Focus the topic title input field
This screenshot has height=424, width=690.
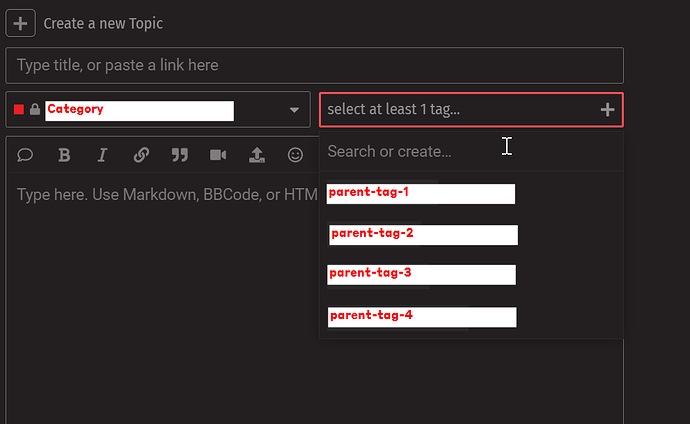click(x=314, y=66)
